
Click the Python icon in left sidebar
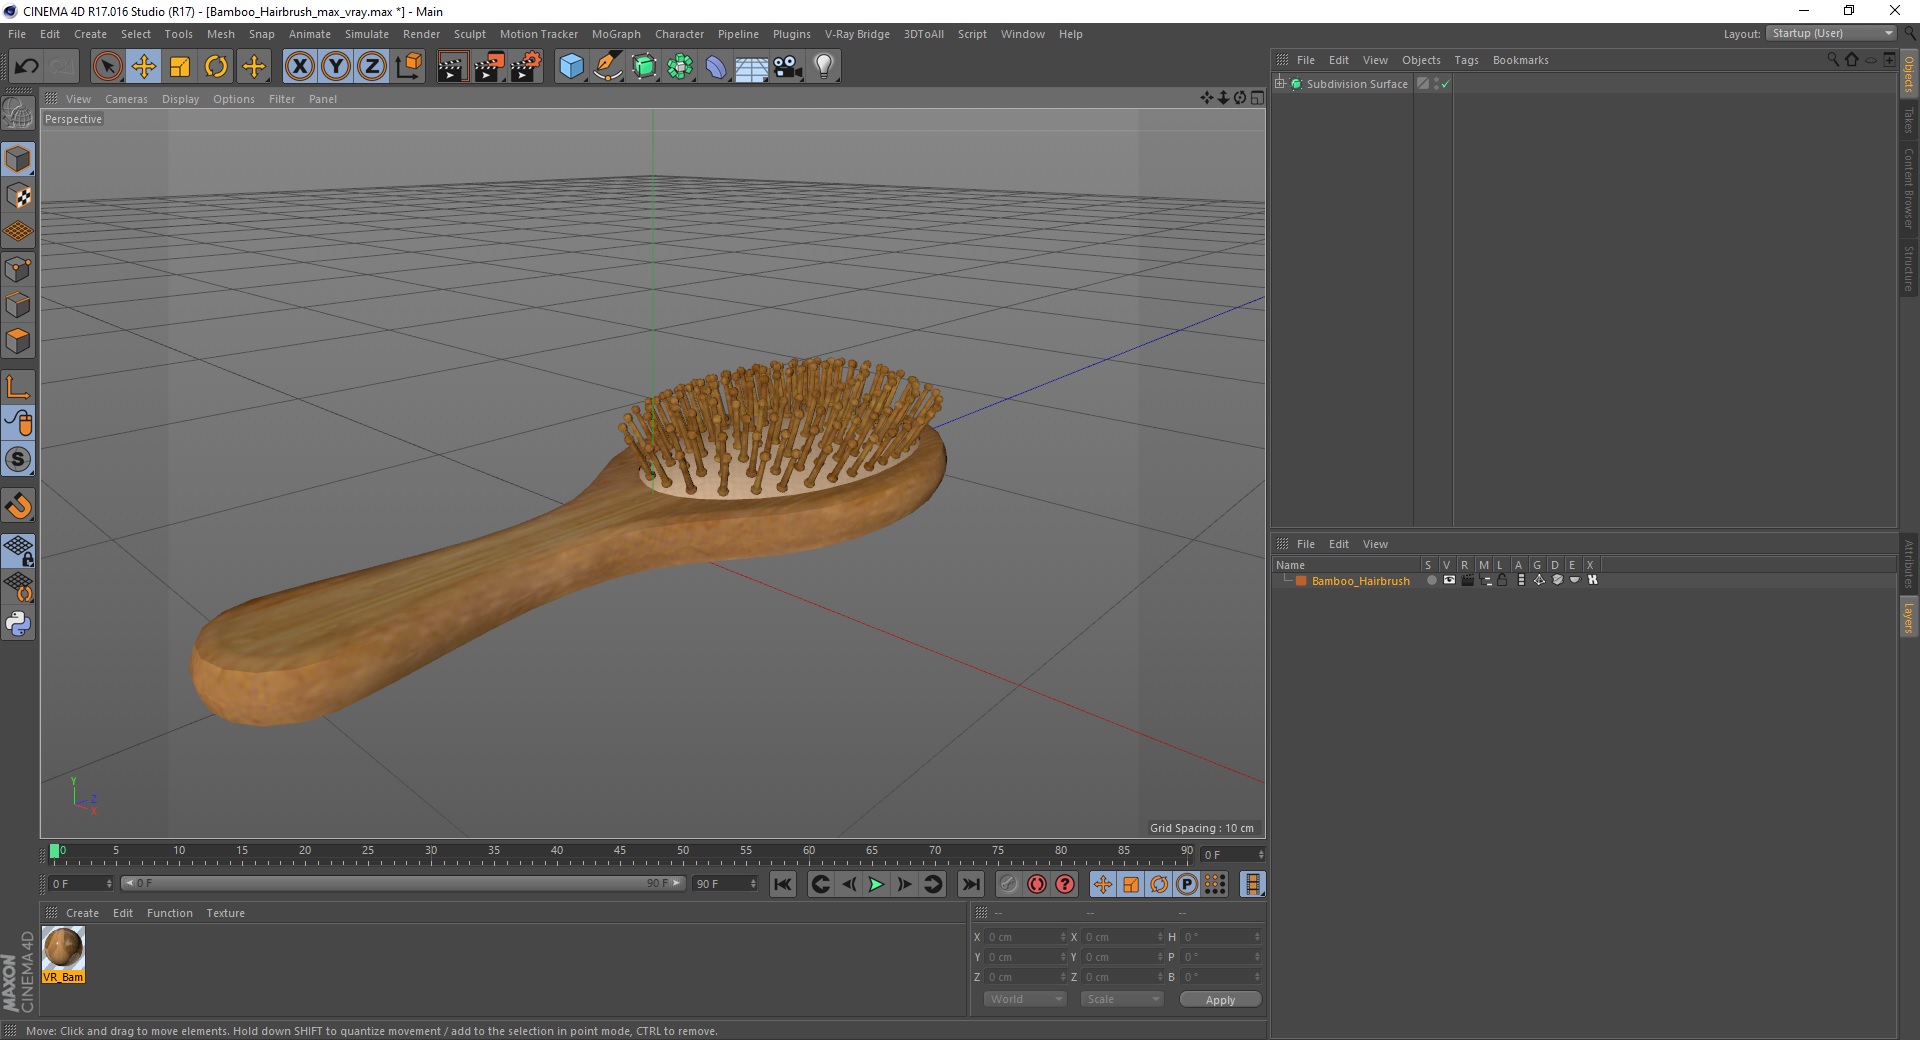click(x=18, y=624)
